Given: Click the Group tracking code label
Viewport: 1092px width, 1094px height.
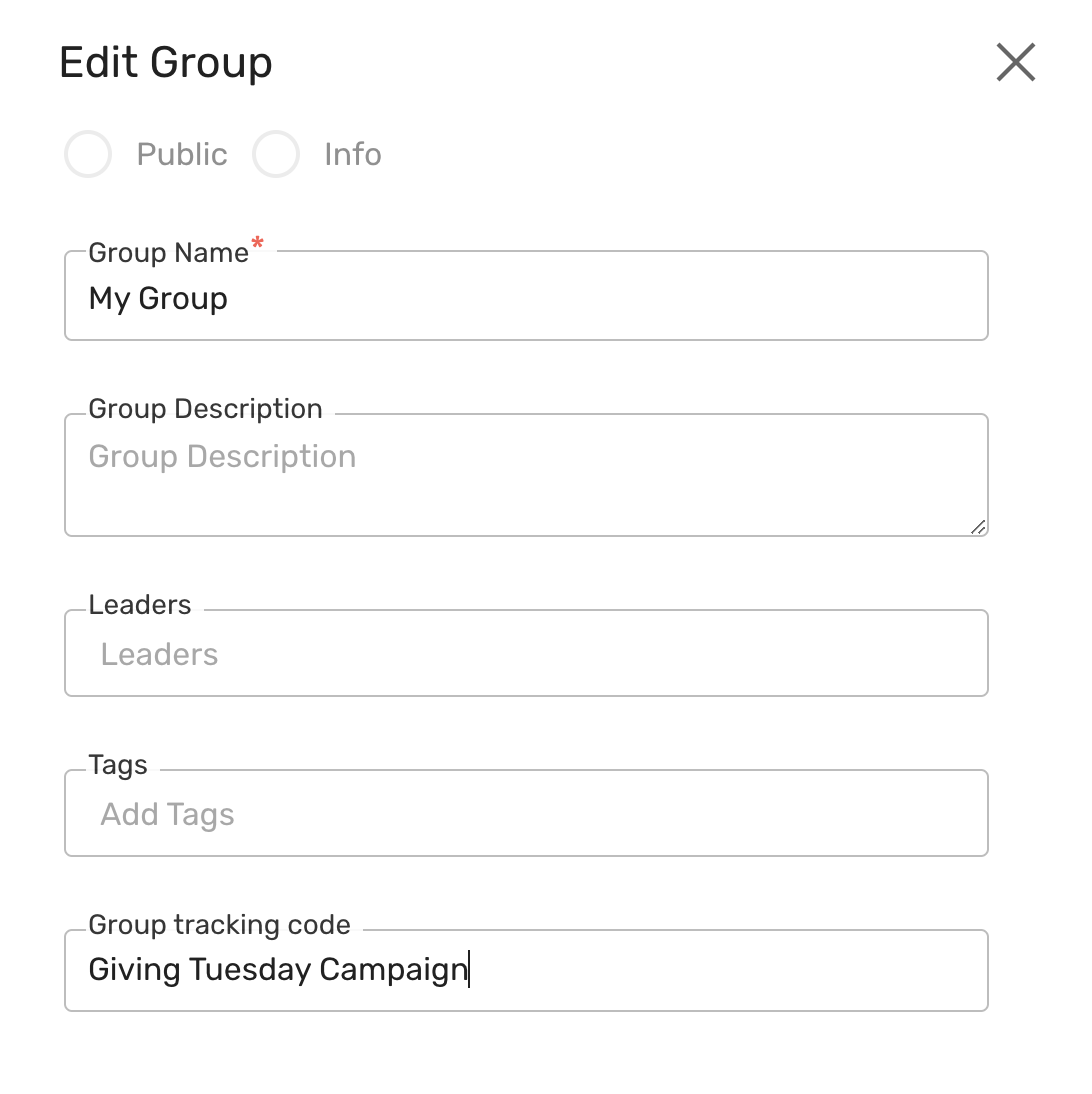Looking at the screenshot, I should 218,925.
